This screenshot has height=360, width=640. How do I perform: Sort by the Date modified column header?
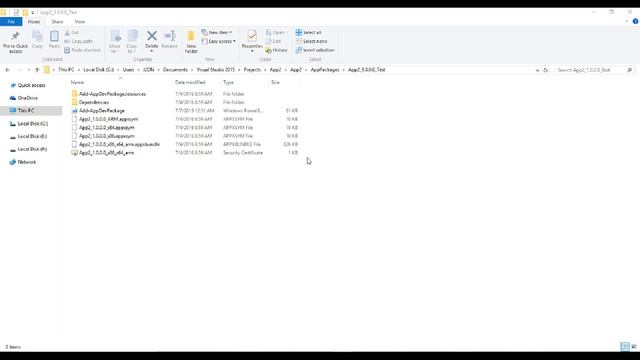(190, 82)
